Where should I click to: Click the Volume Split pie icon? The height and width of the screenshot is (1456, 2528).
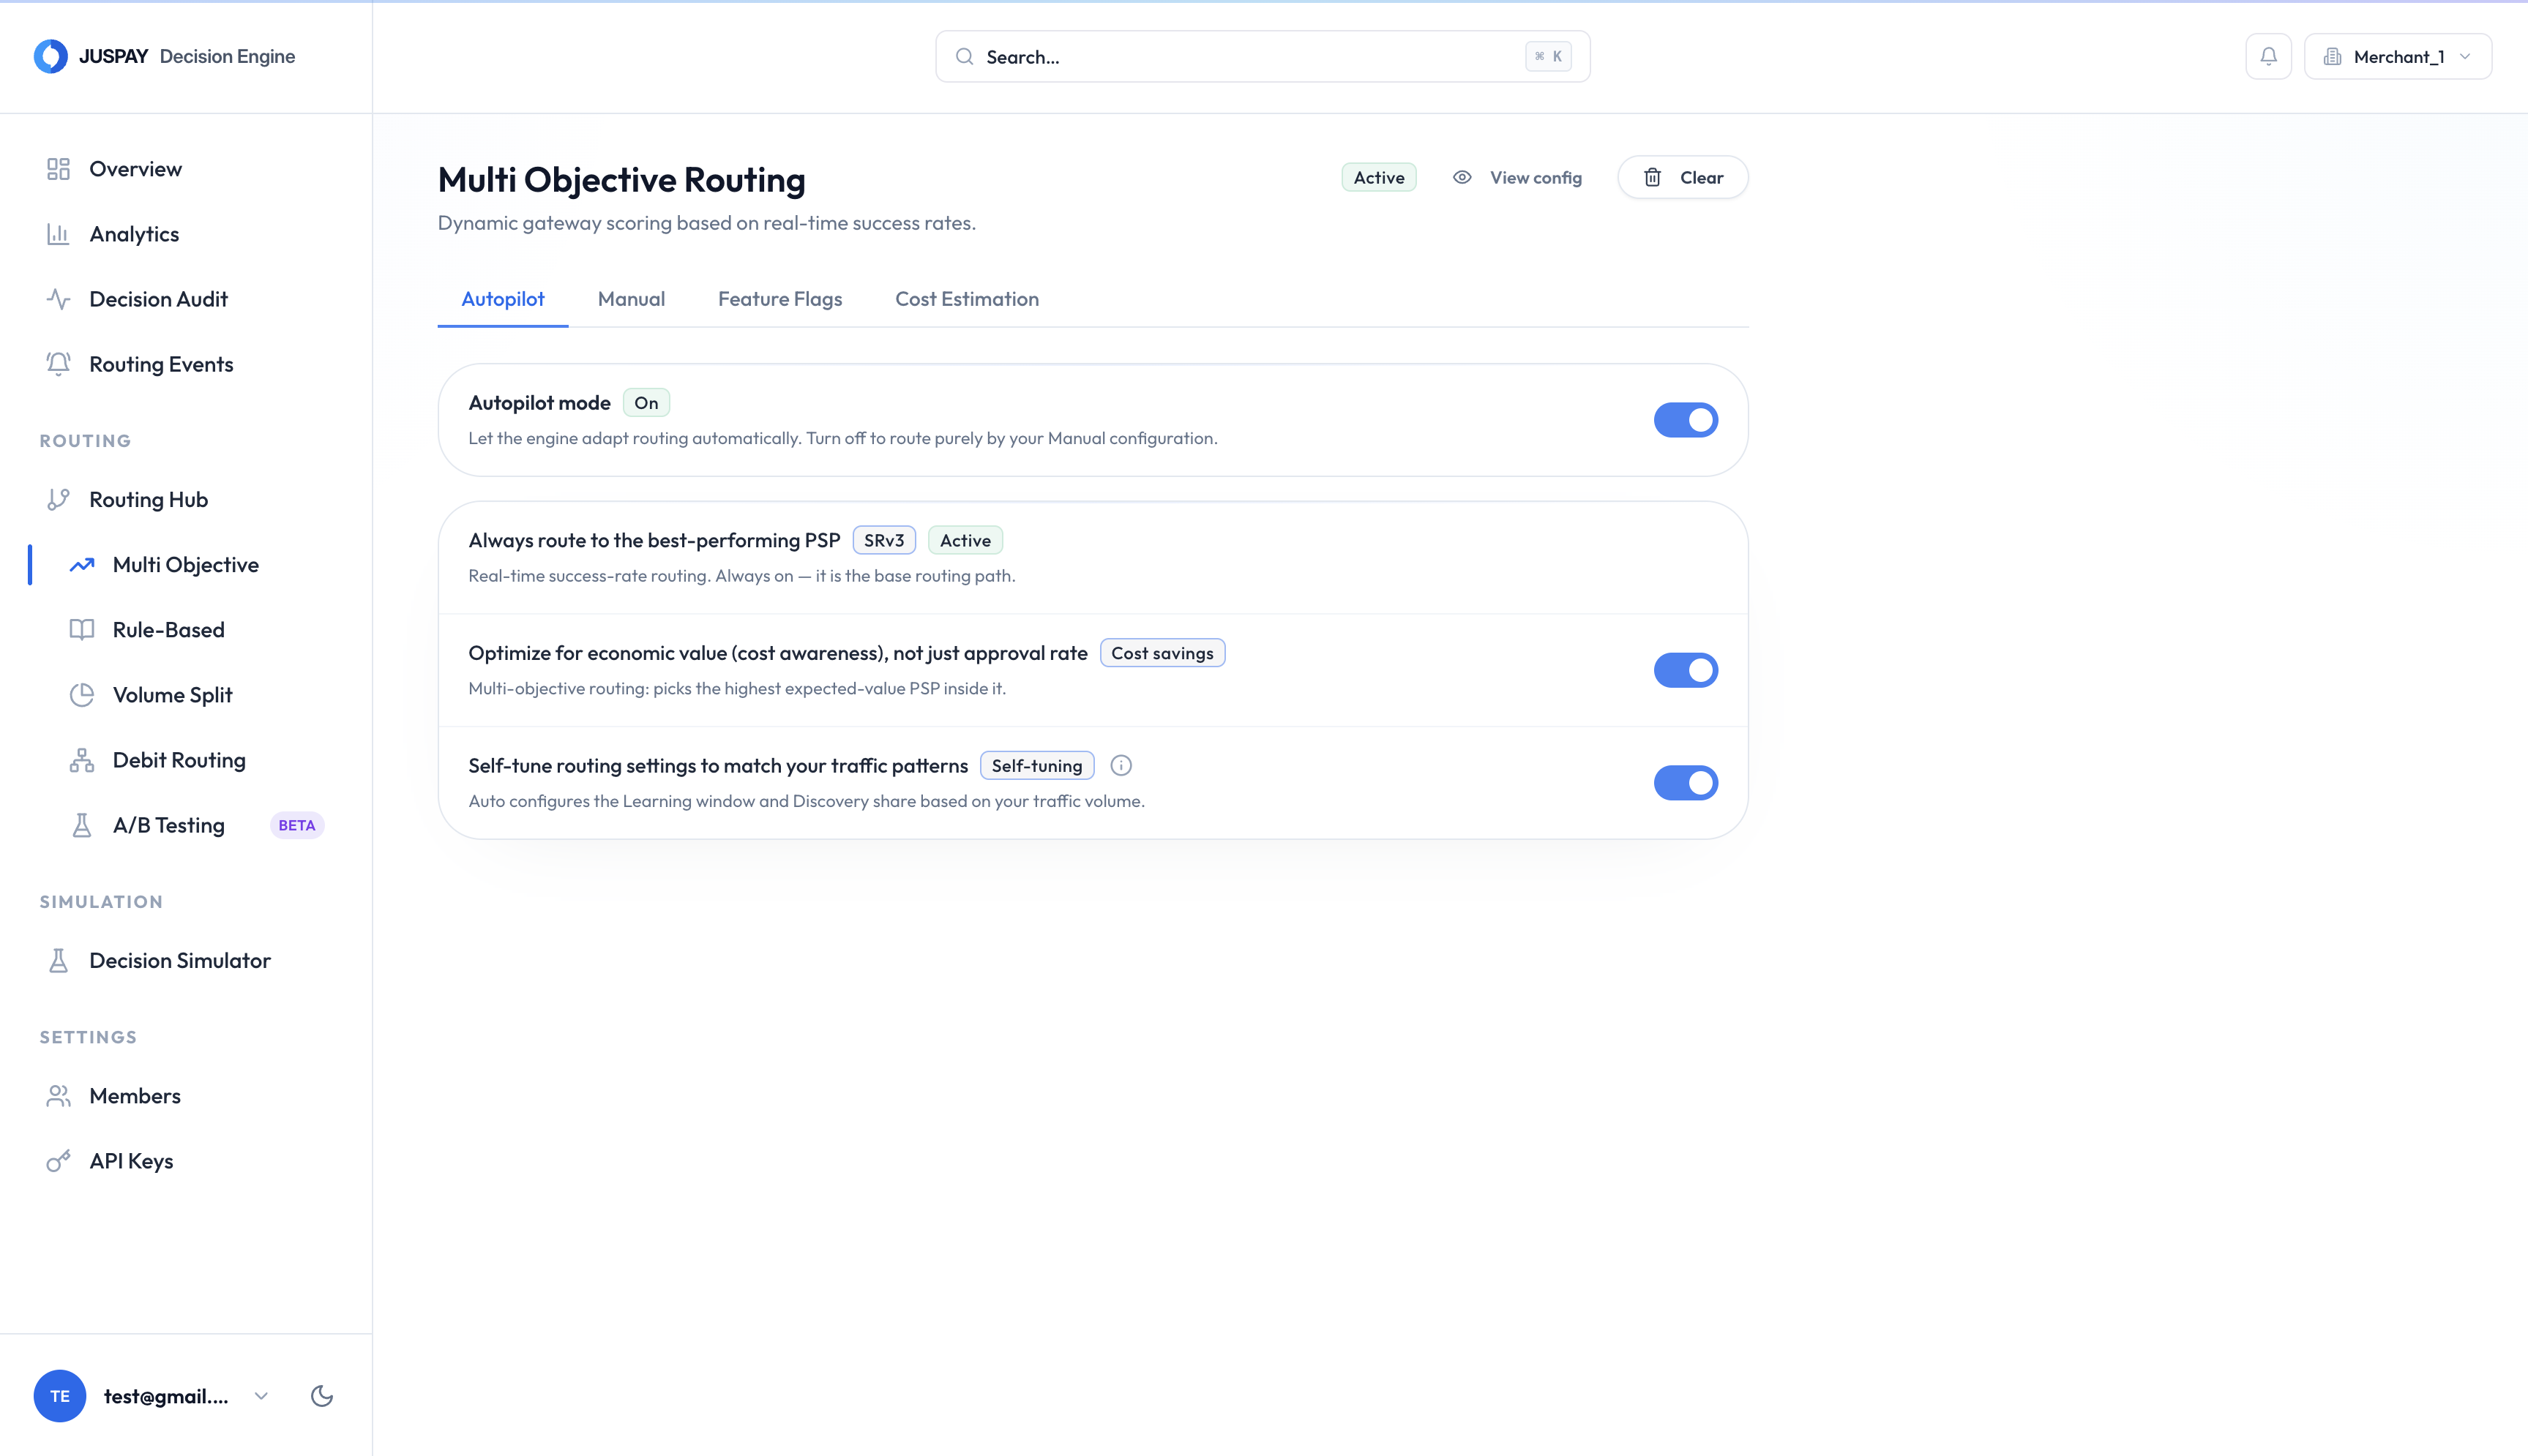point(82,695)
